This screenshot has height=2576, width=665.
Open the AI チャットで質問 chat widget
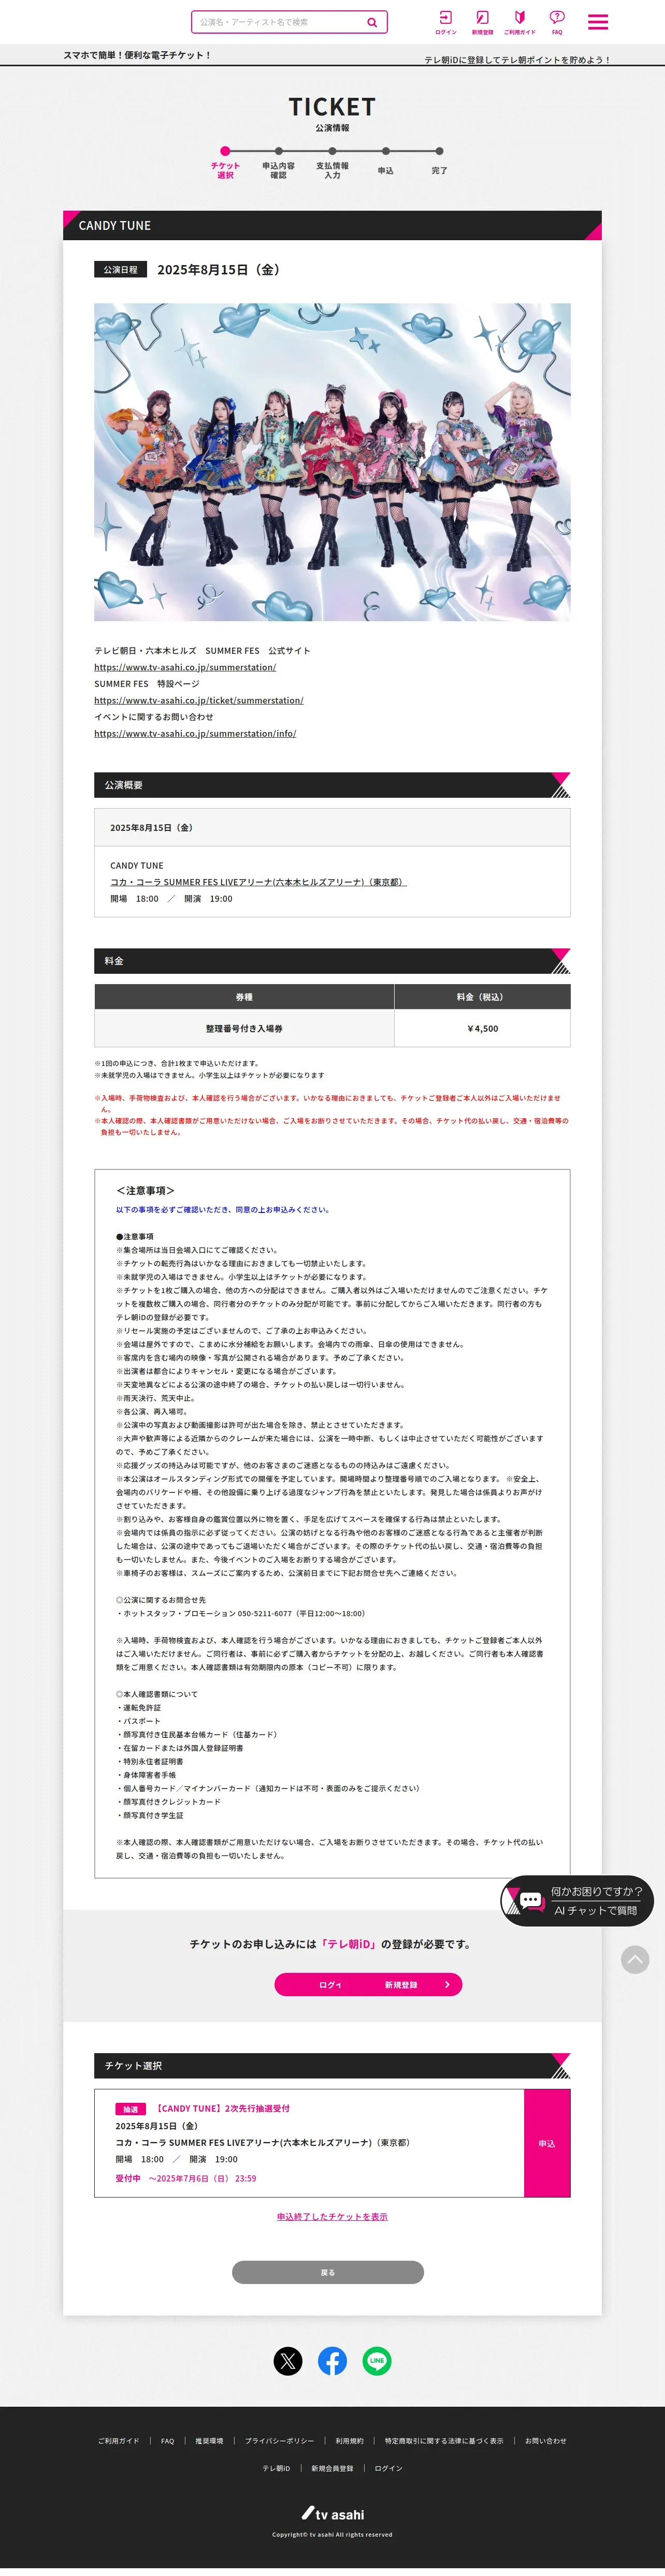577,1900
